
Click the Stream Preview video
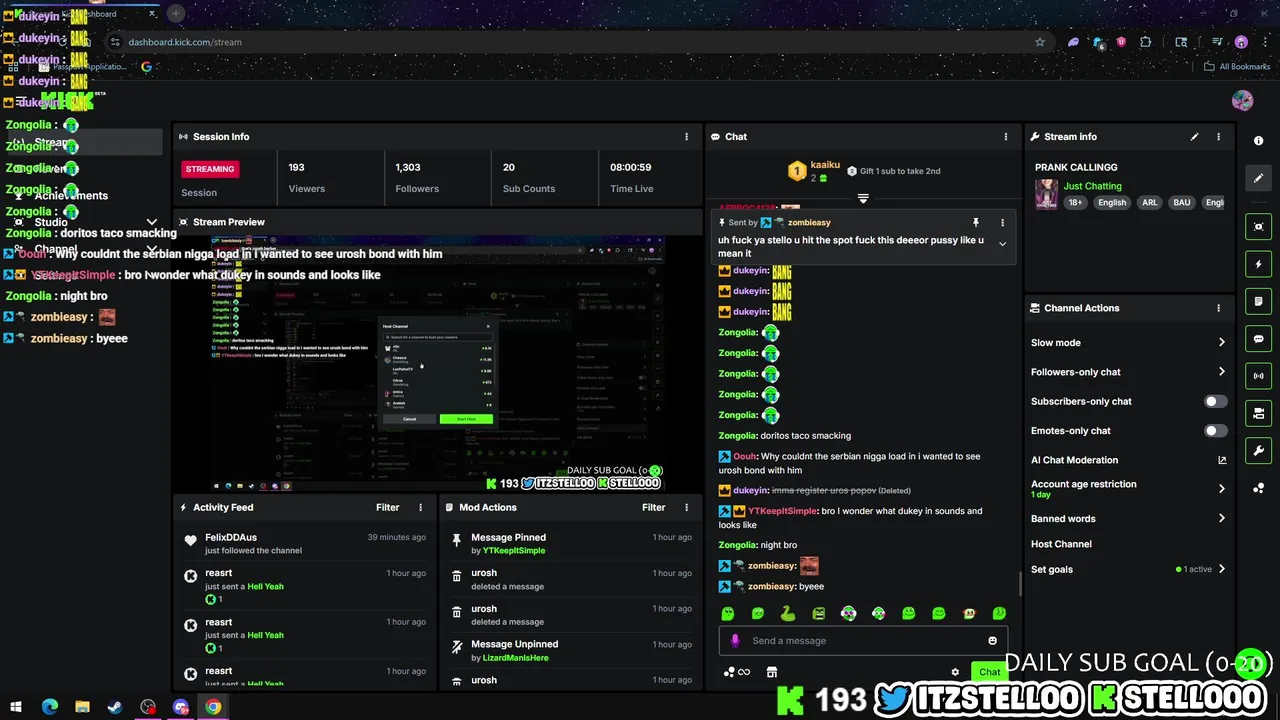(438, 363)
